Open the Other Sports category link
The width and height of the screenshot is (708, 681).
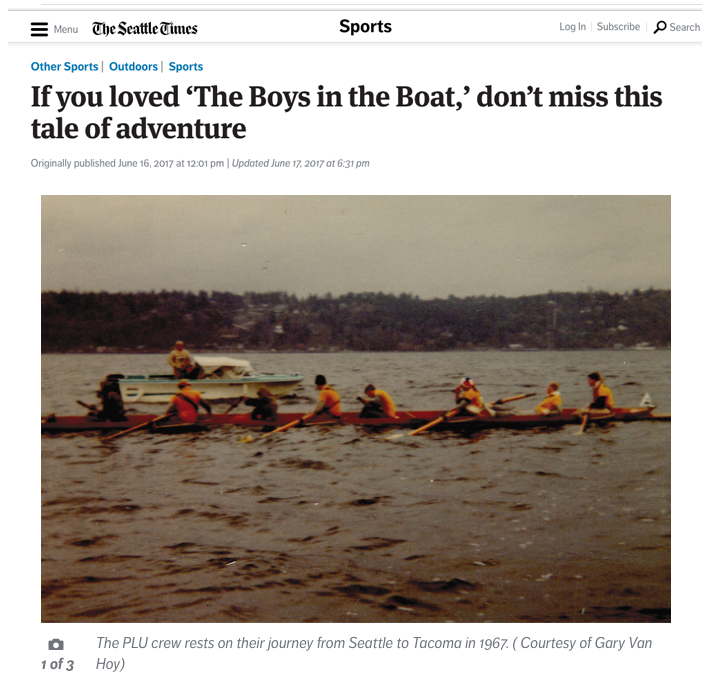(x=65, y=66)
